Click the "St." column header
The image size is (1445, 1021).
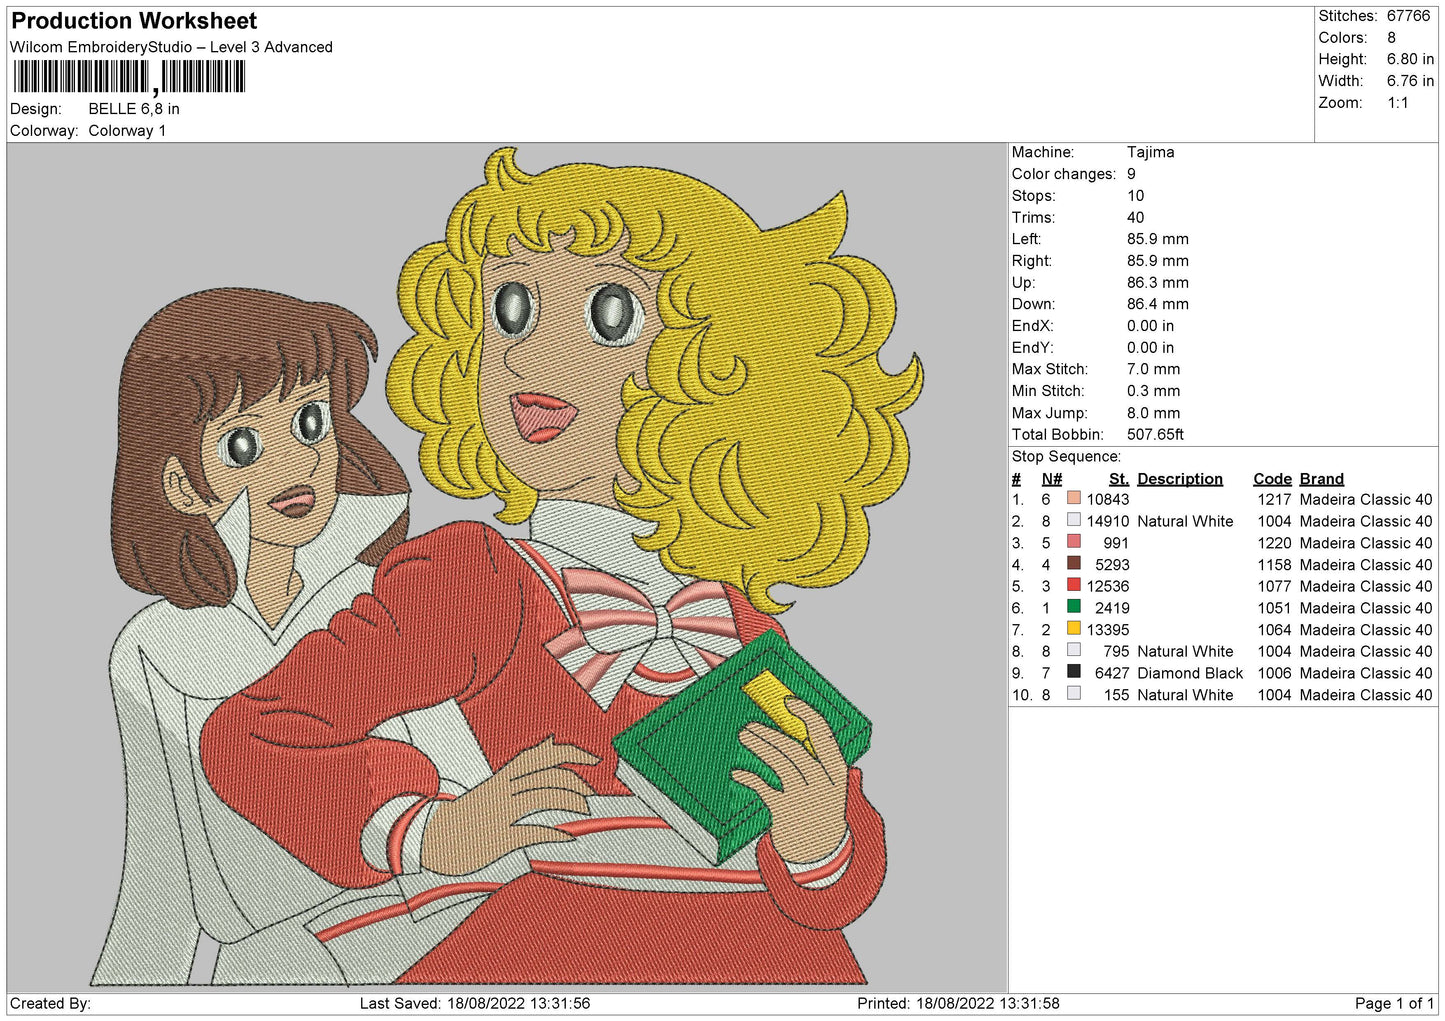click(x=1119, y=479)
